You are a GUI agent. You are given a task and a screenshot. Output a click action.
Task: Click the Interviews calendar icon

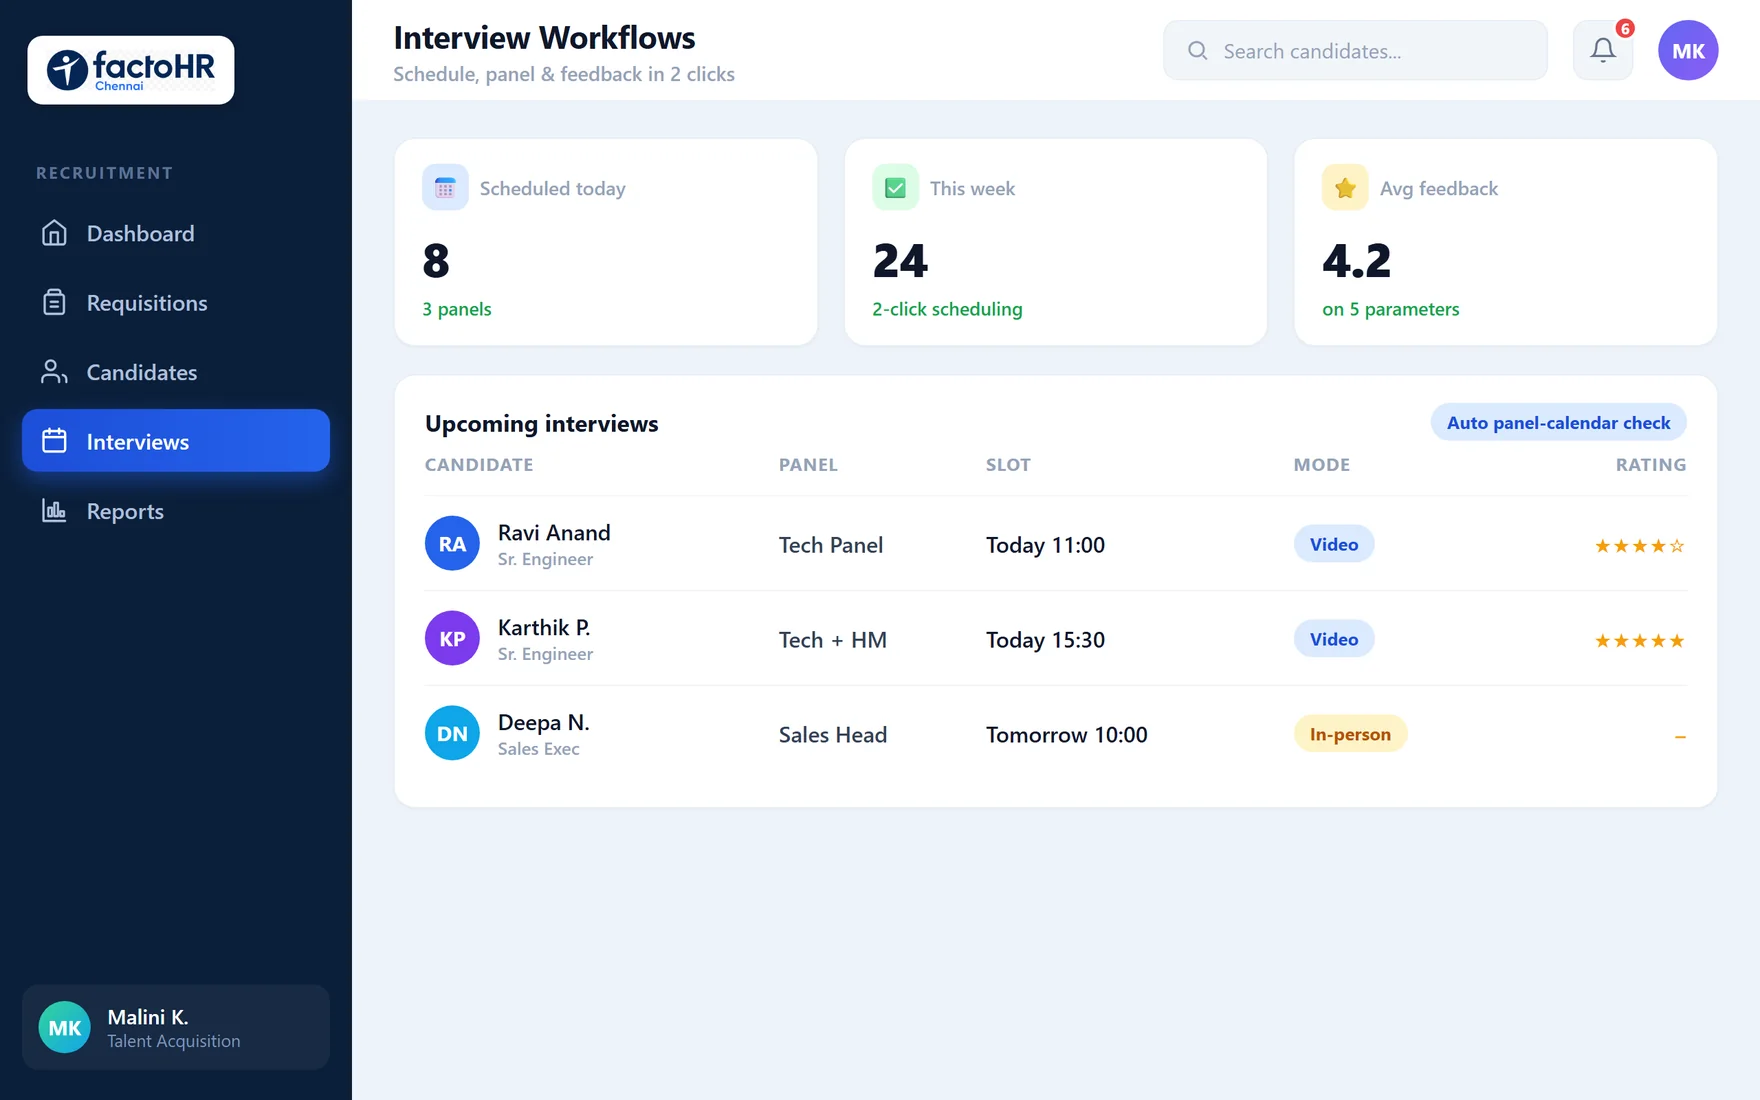(x=54, y=441)
